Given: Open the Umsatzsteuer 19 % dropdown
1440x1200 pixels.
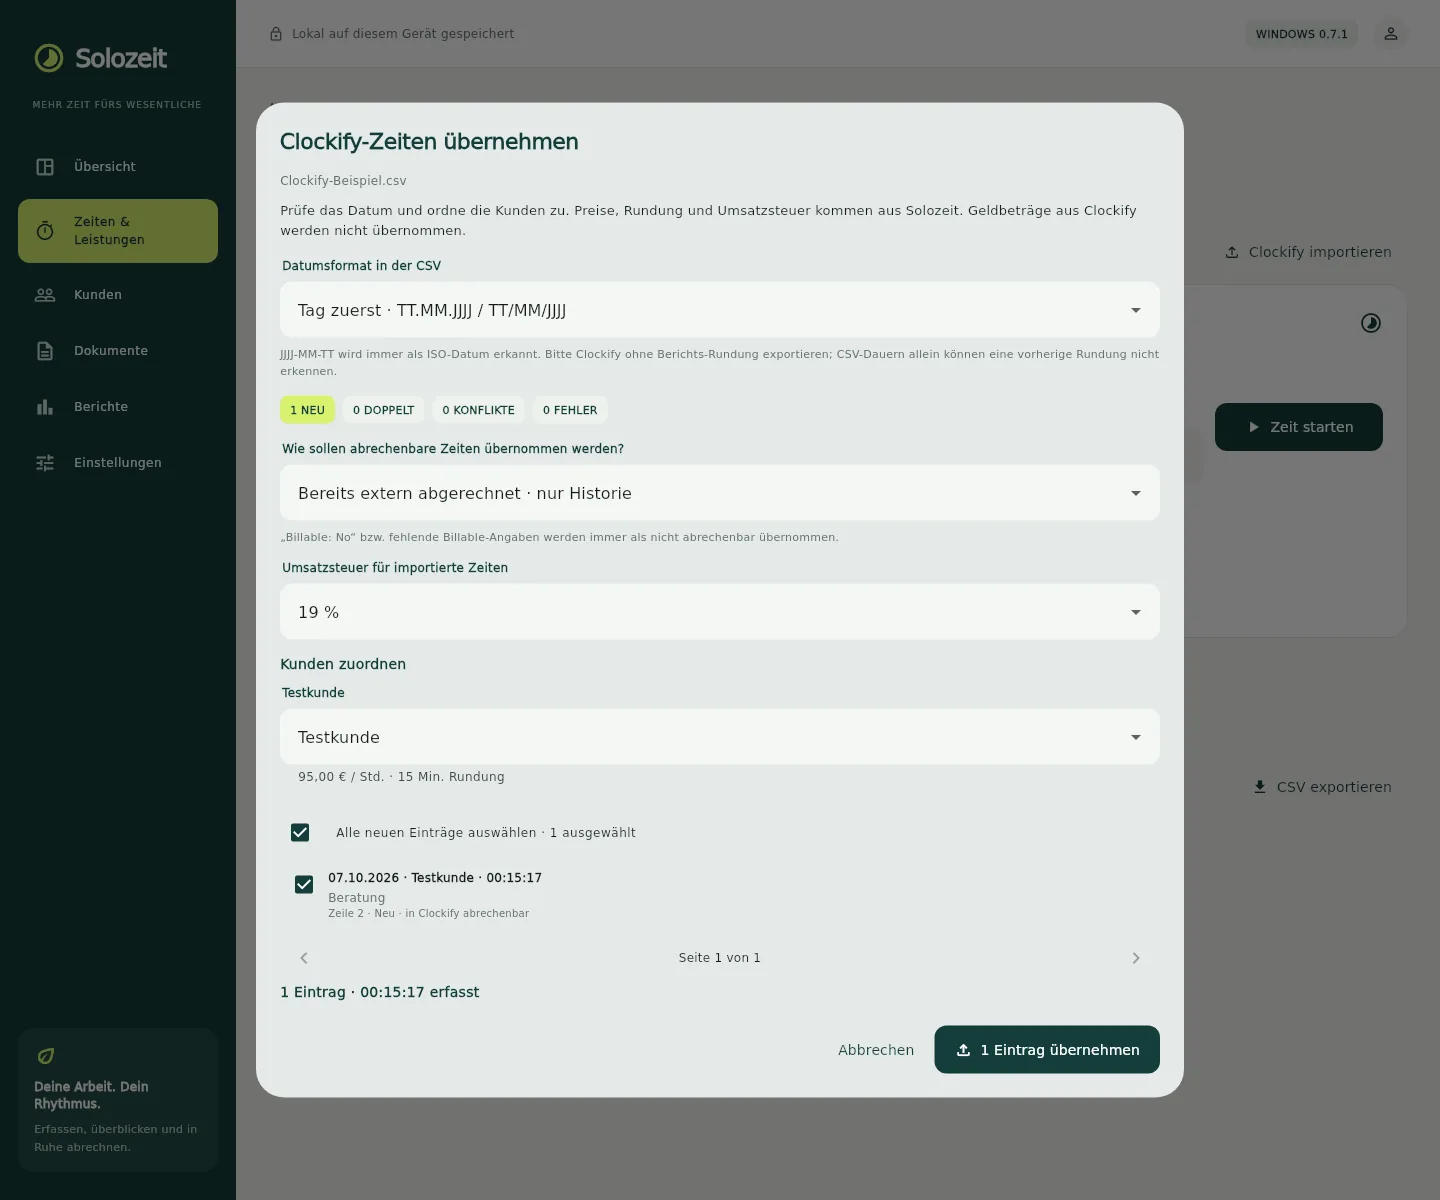Looking at the screenshot, I should pyautogui.click(x=720, y=612).
